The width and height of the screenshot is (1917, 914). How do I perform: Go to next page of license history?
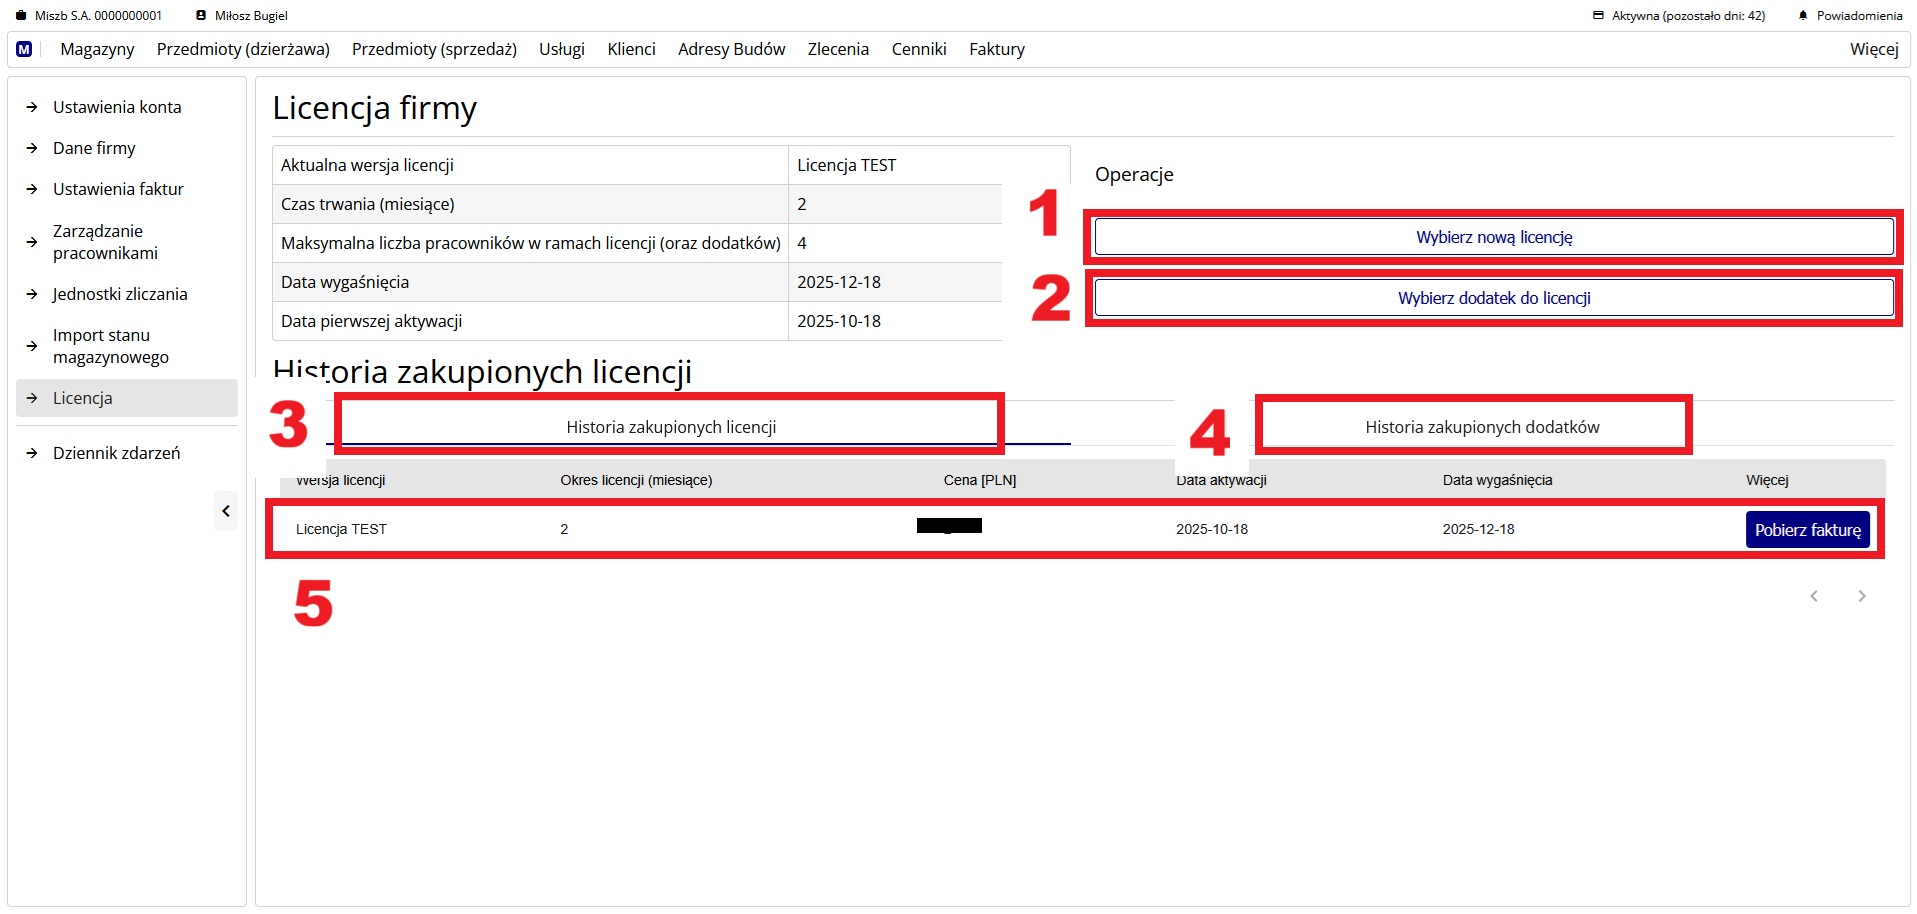(1861, 596)
